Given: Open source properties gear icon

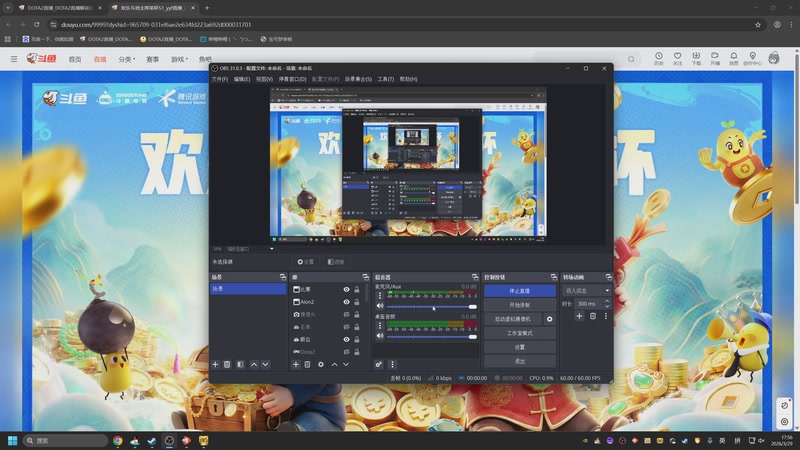Looking at the screenshot, I should click(321, 365).
